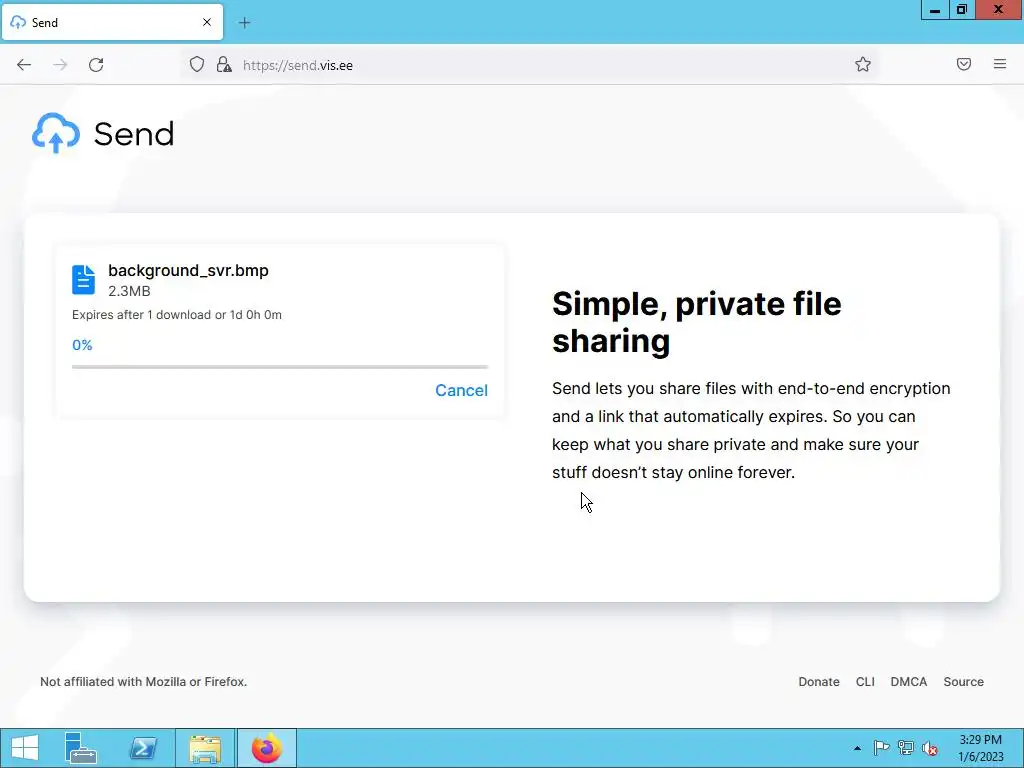Close the Send tab
Image resolution: width=1024 pixels, height=768 pixels.
[x=207, y=22]
